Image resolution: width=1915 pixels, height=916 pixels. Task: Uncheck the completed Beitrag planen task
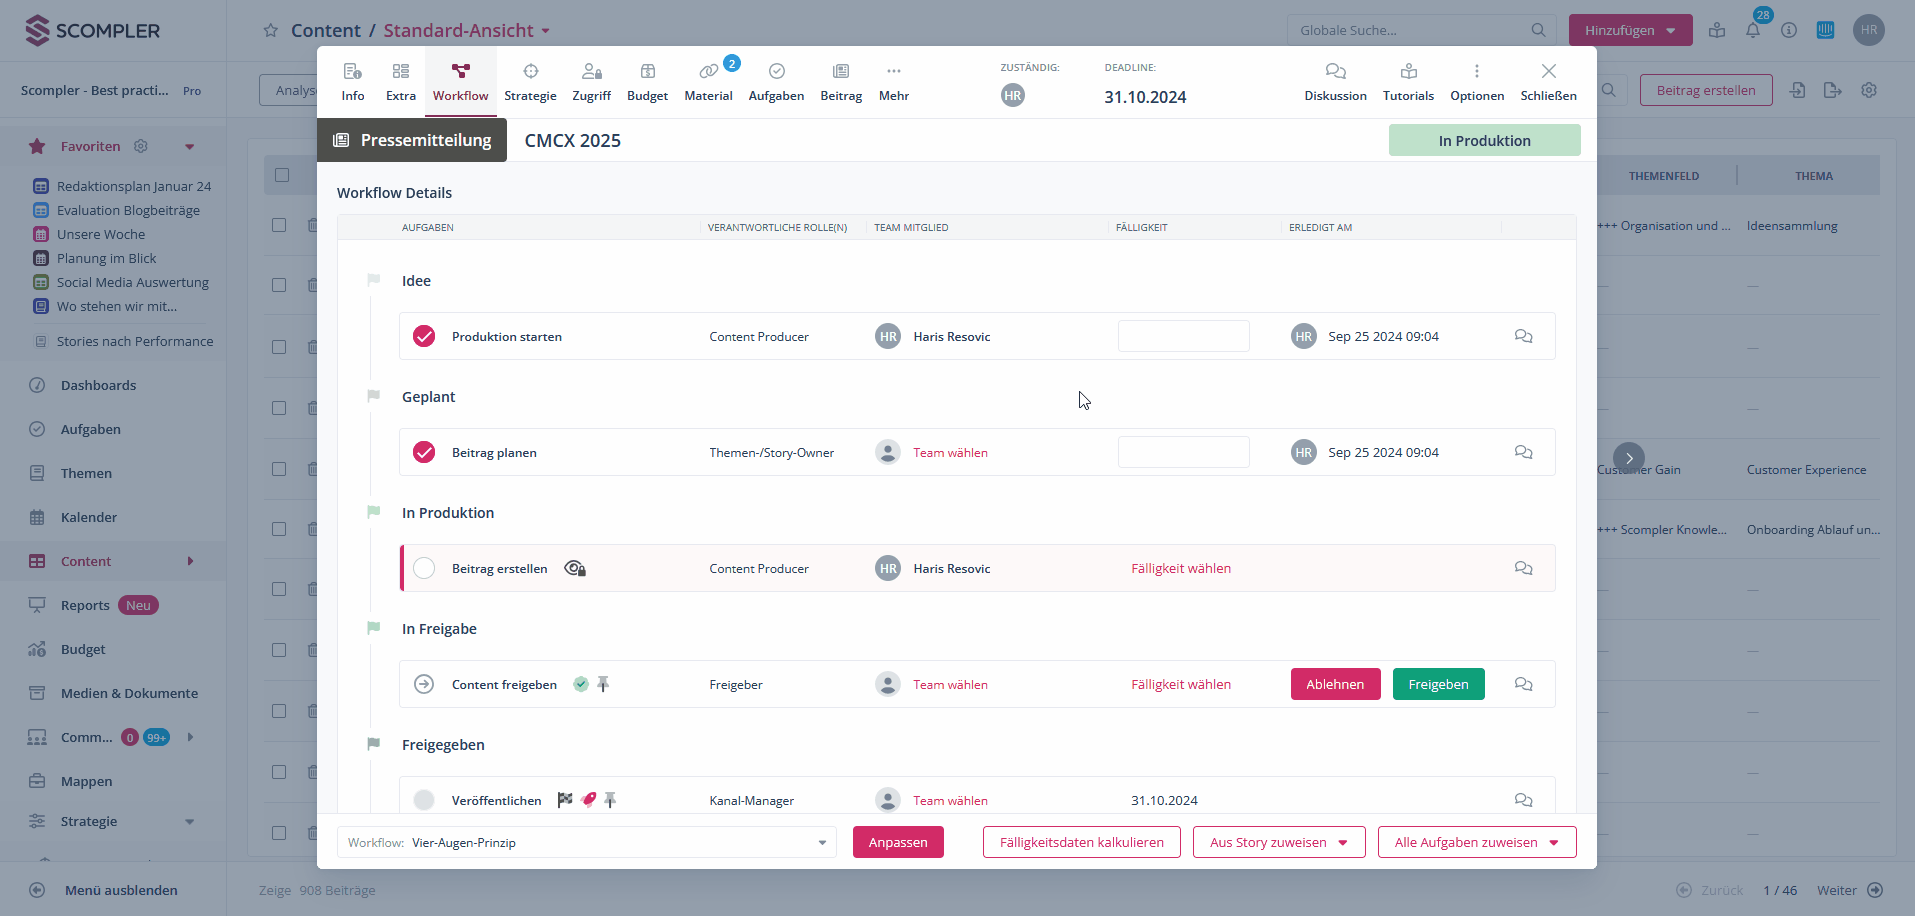tap(423, 452)
